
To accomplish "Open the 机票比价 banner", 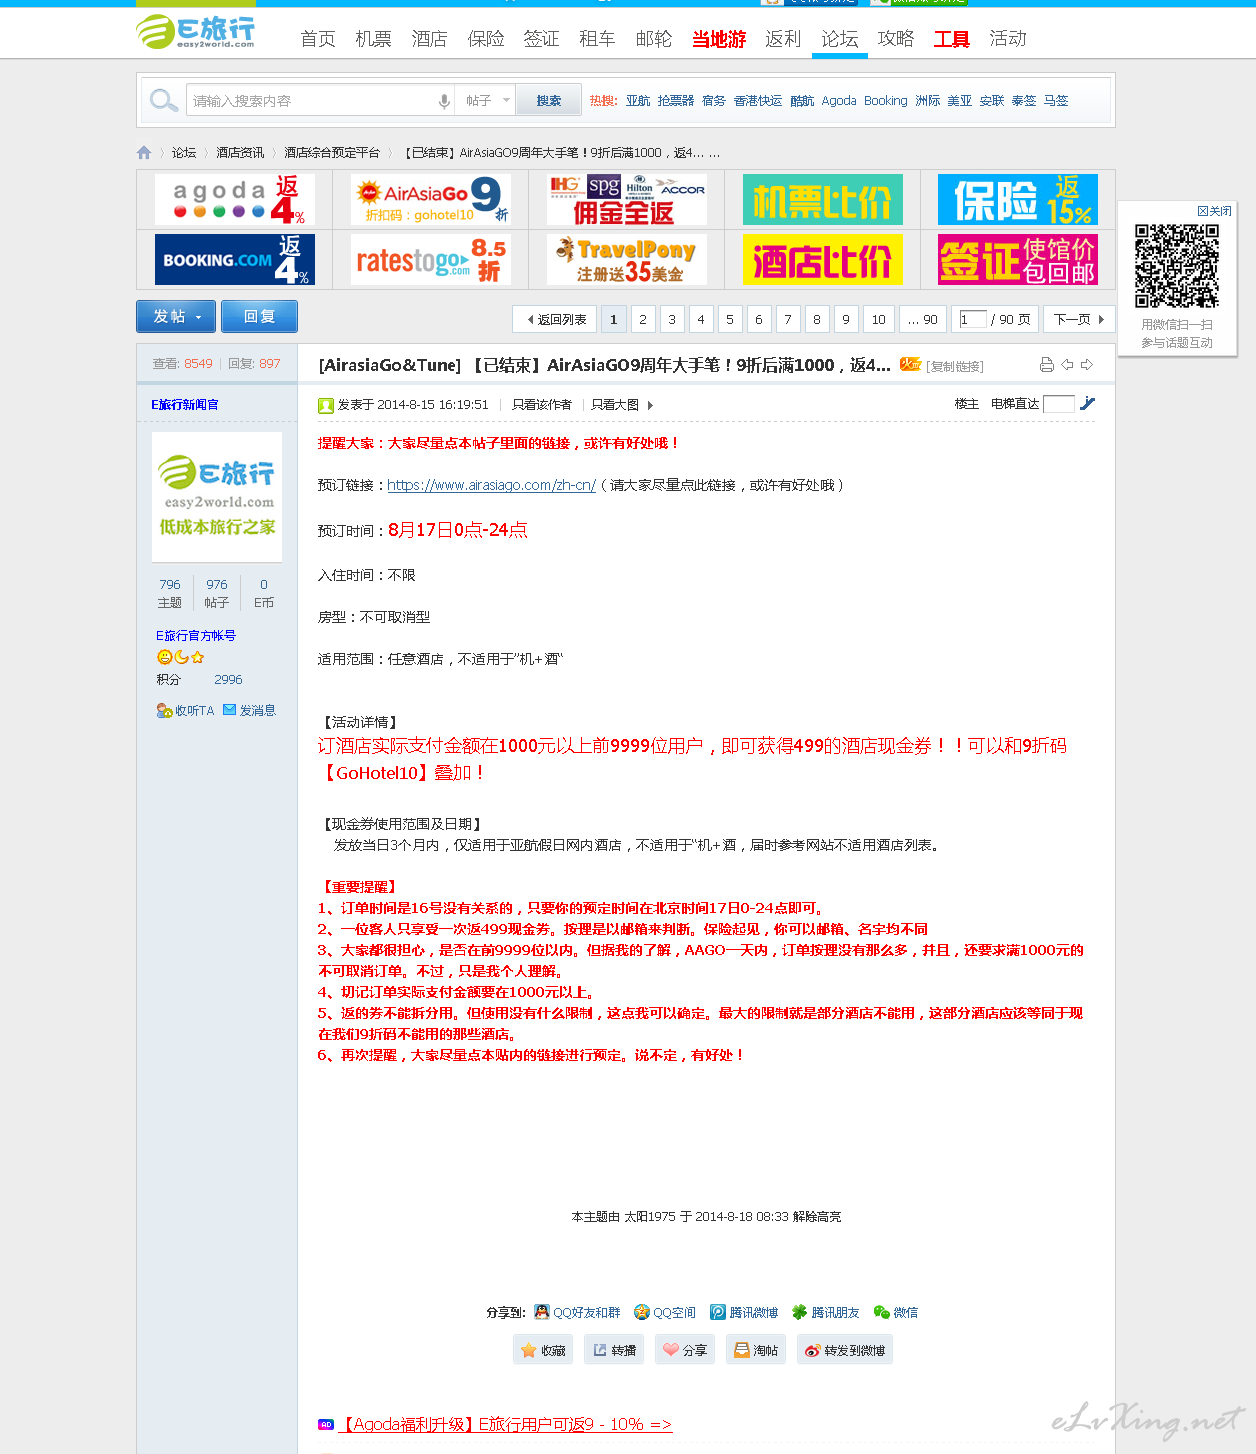I will 823,200.
